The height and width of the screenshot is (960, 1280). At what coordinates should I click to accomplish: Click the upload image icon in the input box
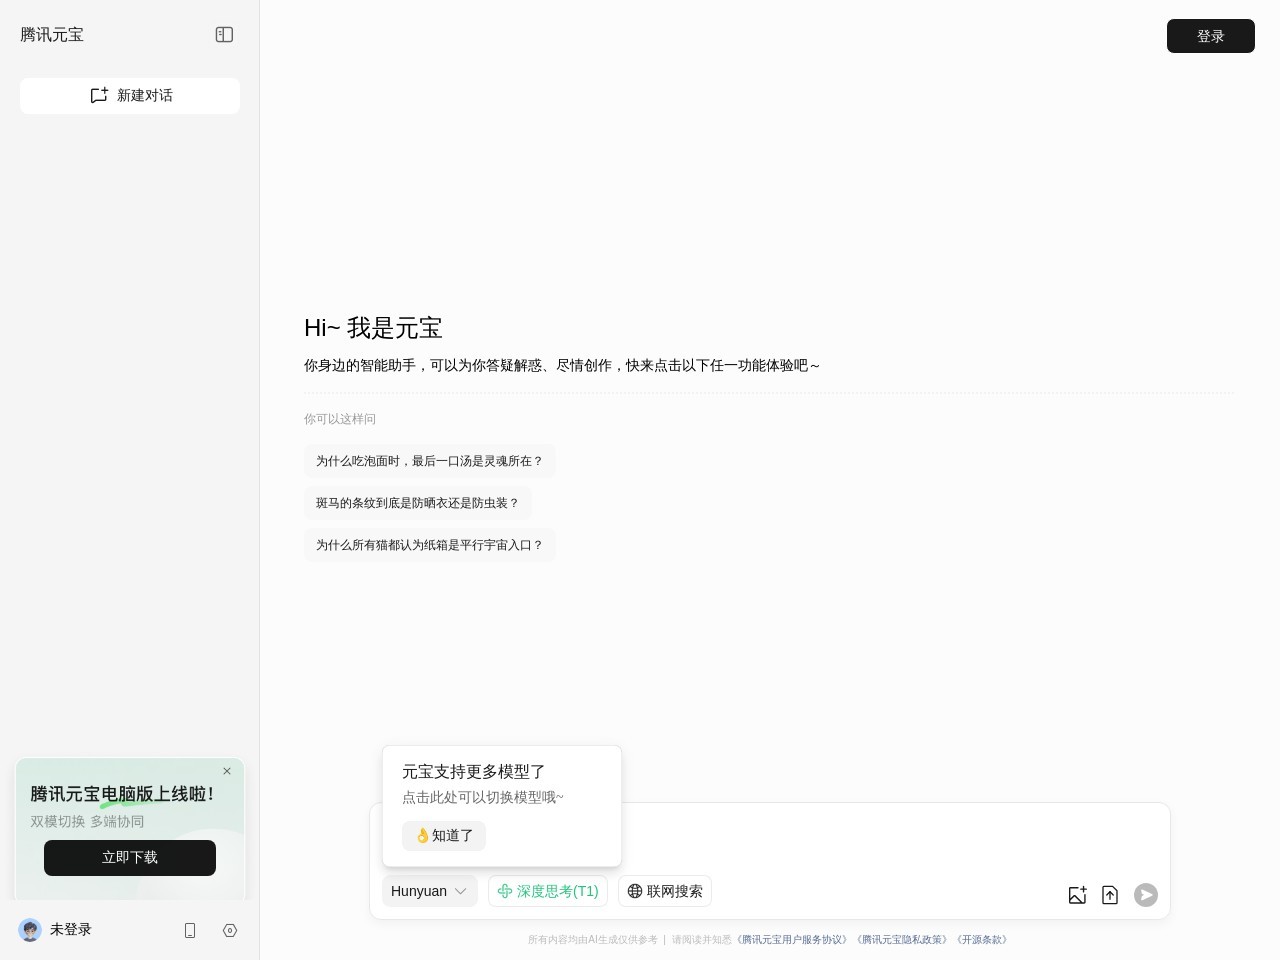point(1077,895)
